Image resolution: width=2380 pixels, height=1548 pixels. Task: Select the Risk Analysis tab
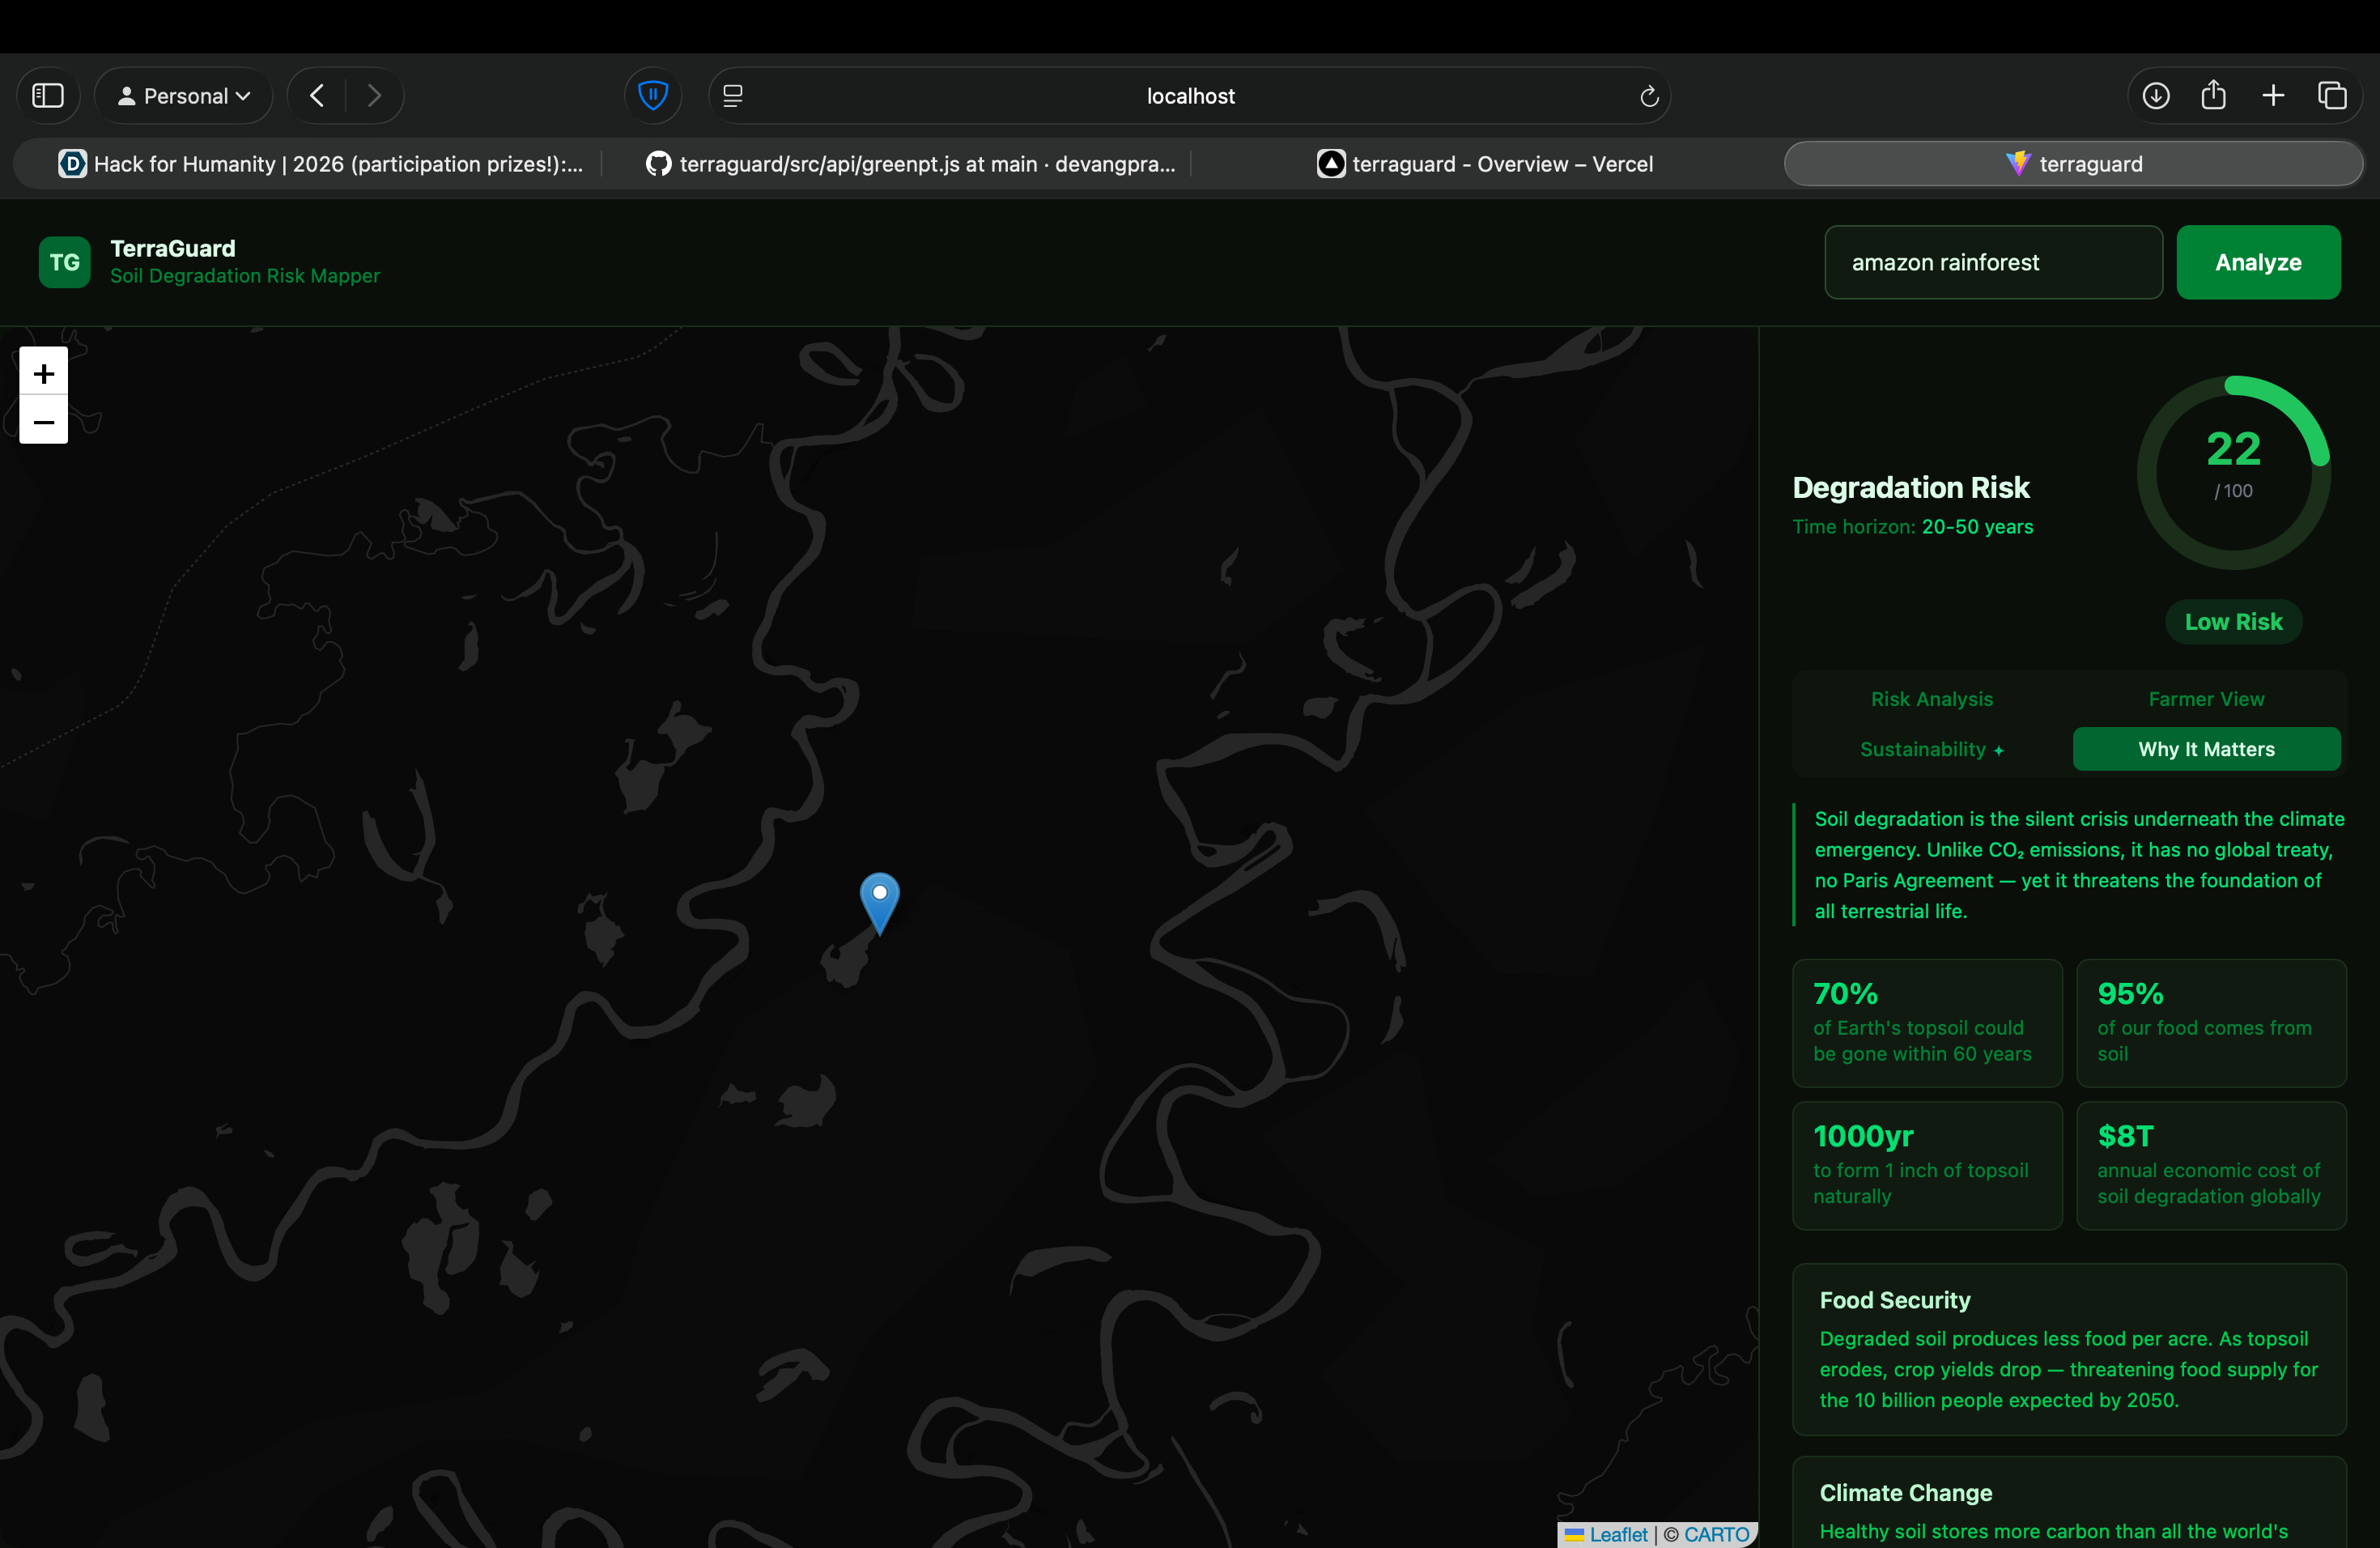[1931, 699]
